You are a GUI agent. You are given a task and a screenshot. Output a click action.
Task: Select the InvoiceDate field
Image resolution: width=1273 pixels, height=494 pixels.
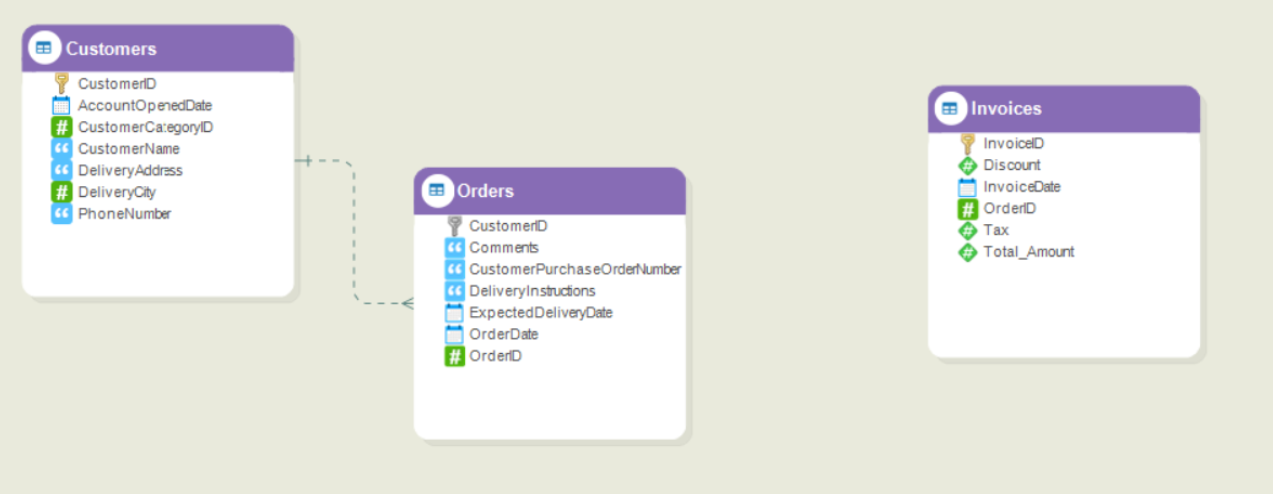tap(1022, 187)
